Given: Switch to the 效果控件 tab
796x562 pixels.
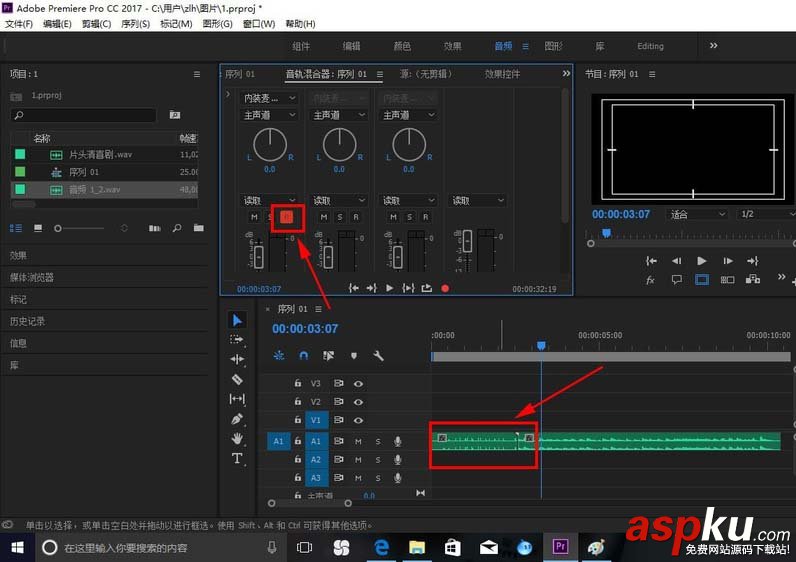Looking at the screenshot, I should (502, 74).
